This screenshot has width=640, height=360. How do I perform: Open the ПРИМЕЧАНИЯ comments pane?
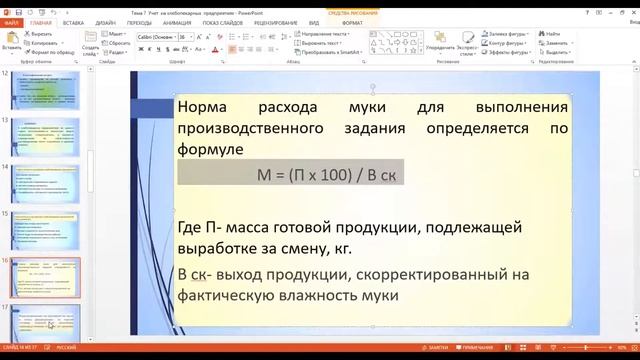tap(474, 348)
